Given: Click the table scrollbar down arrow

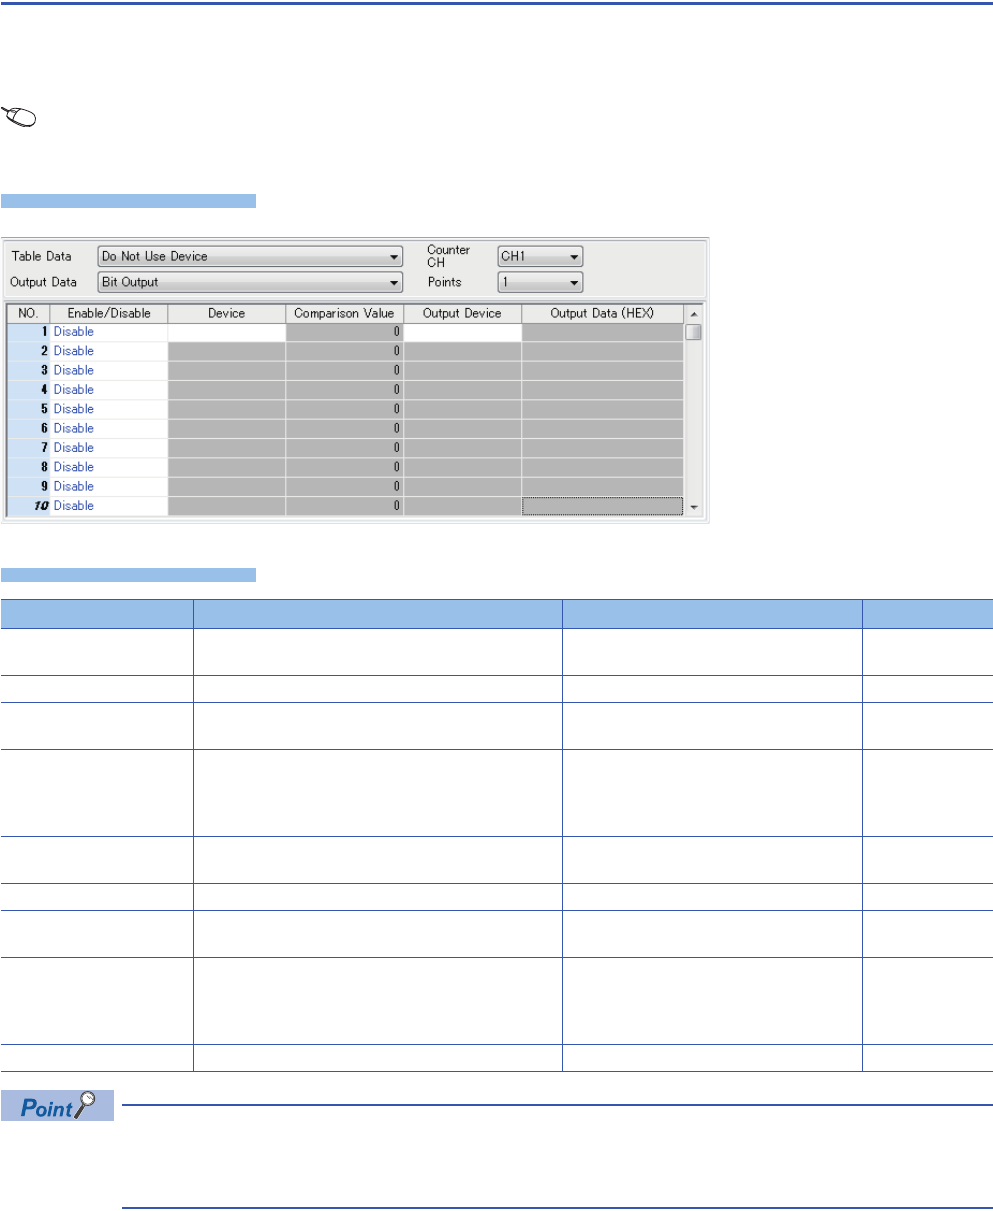Looking at the screenshot, I should point(694,507).
